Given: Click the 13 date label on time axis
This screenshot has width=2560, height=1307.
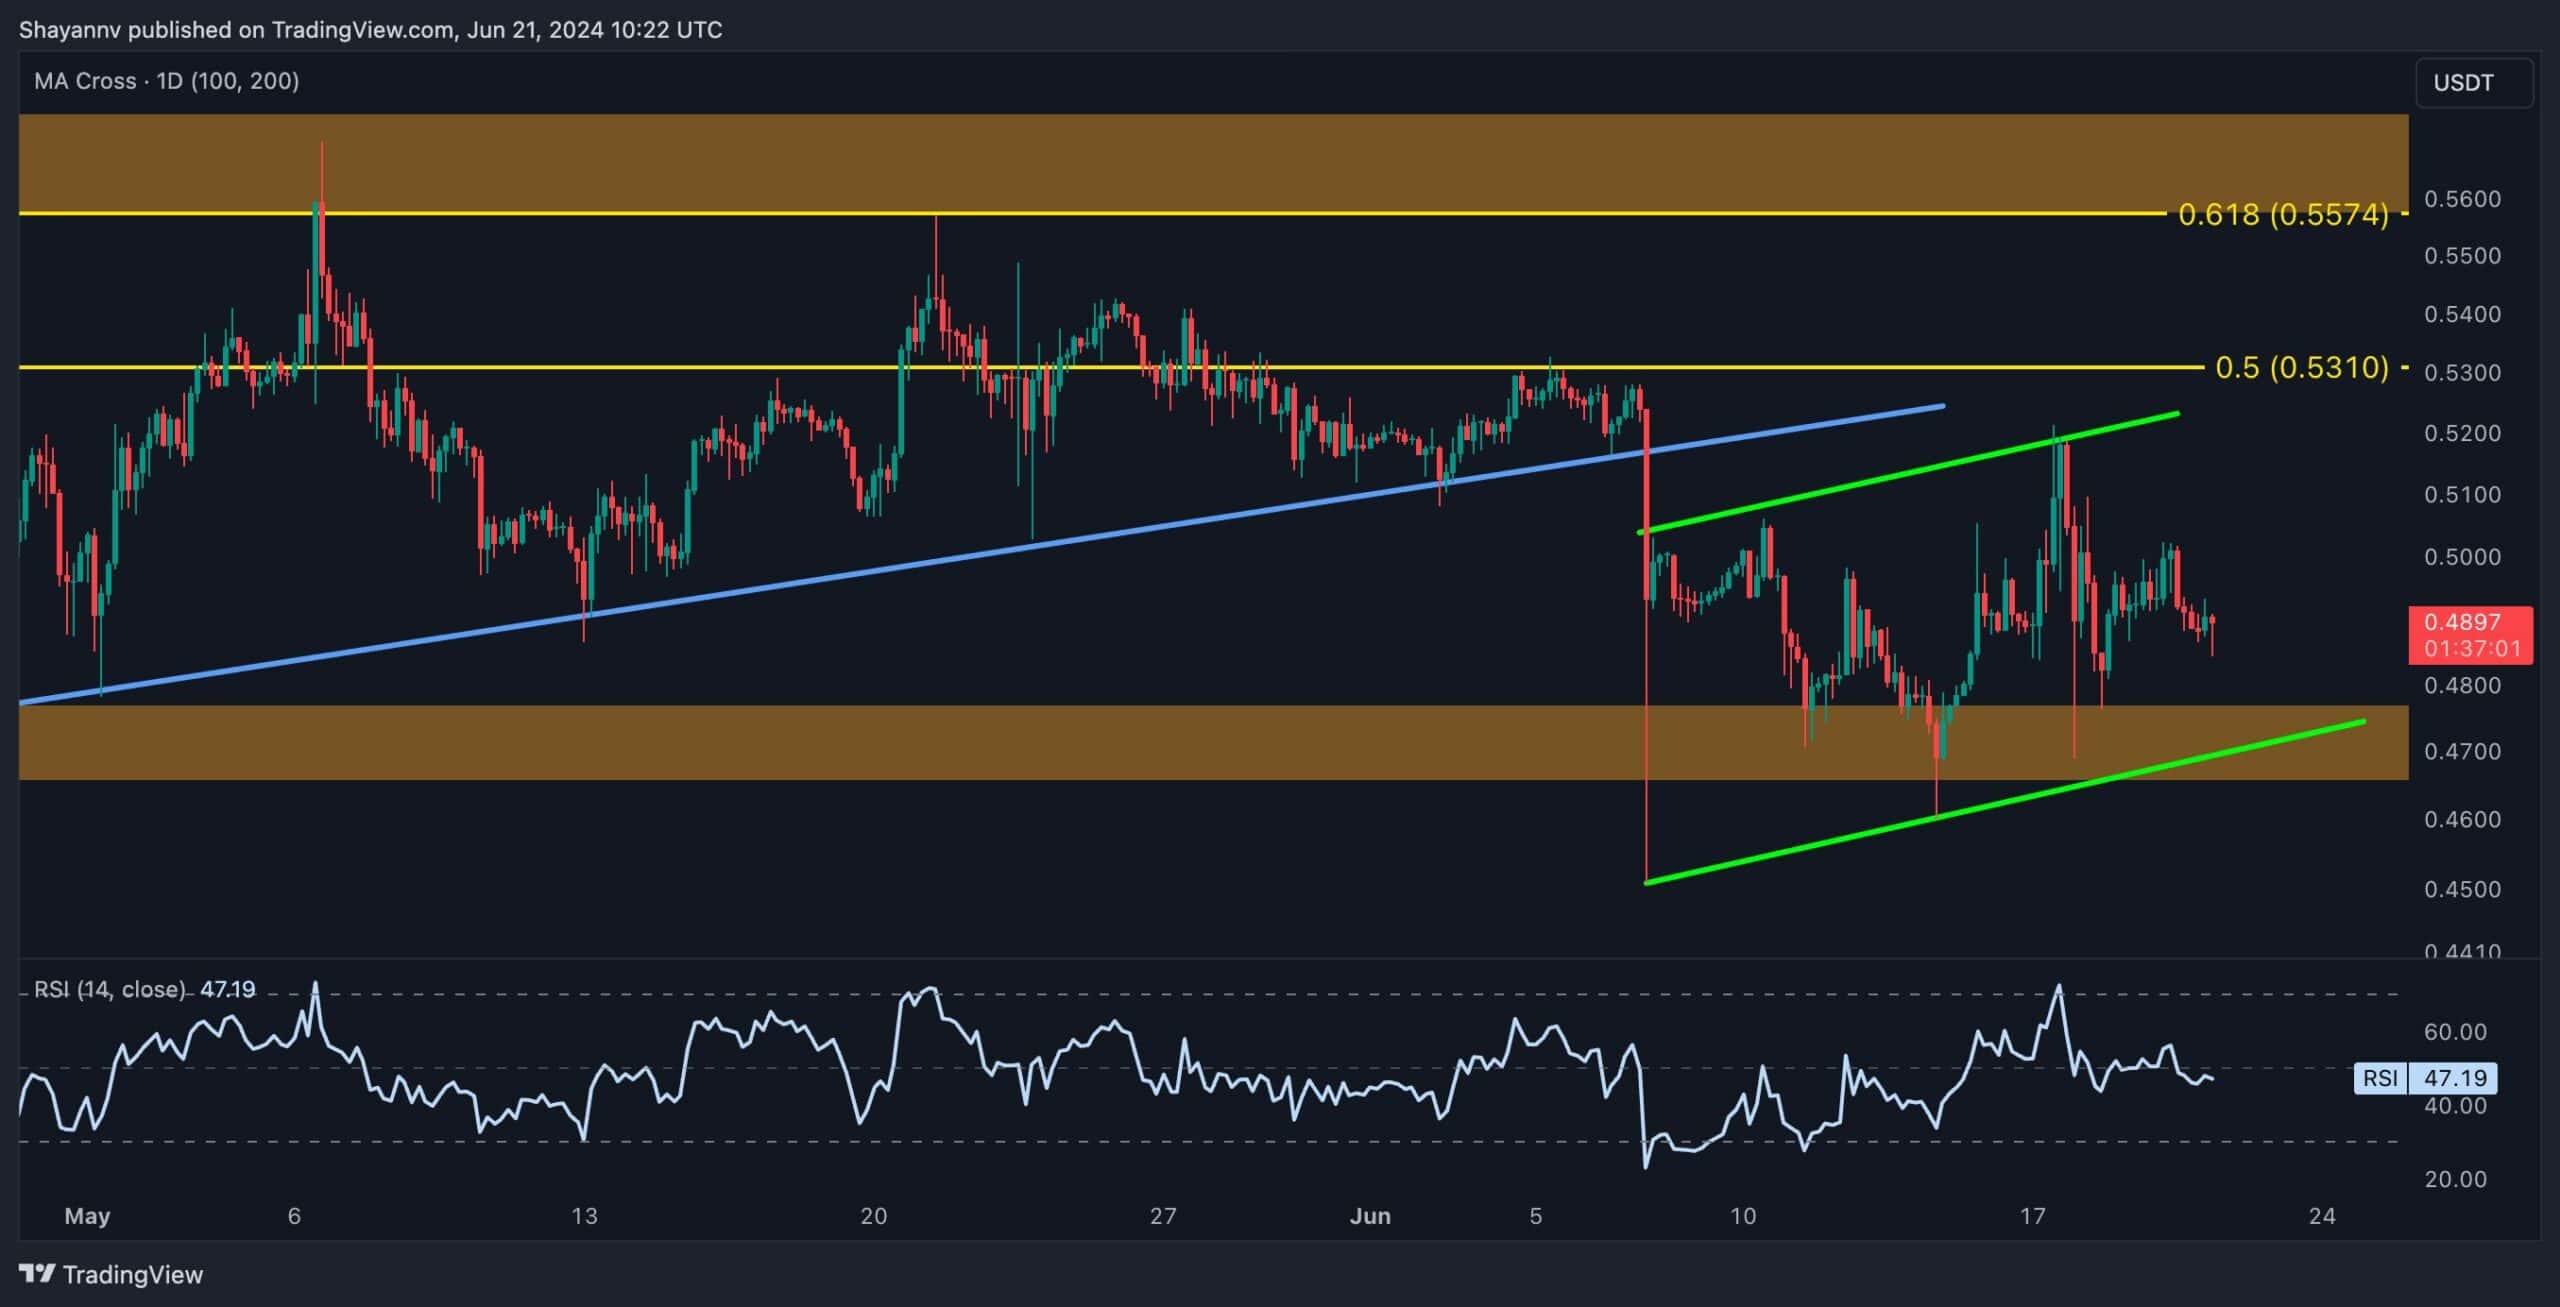Looking at the screenshot, I should click(584, 1216).
